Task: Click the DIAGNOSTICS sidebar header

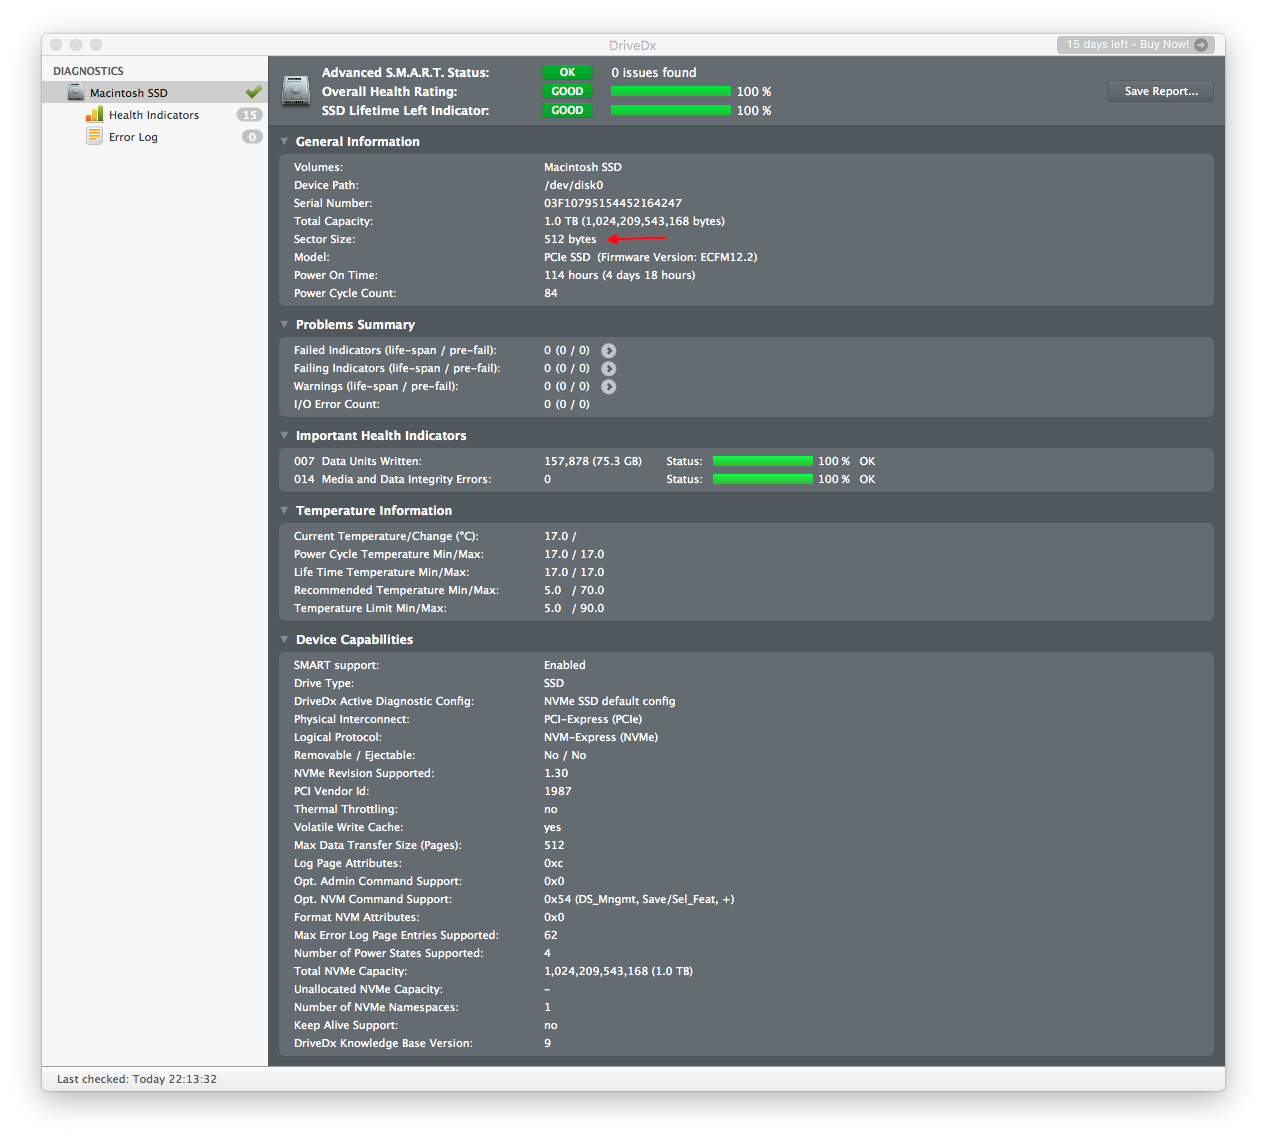Action: coord(88,71)
